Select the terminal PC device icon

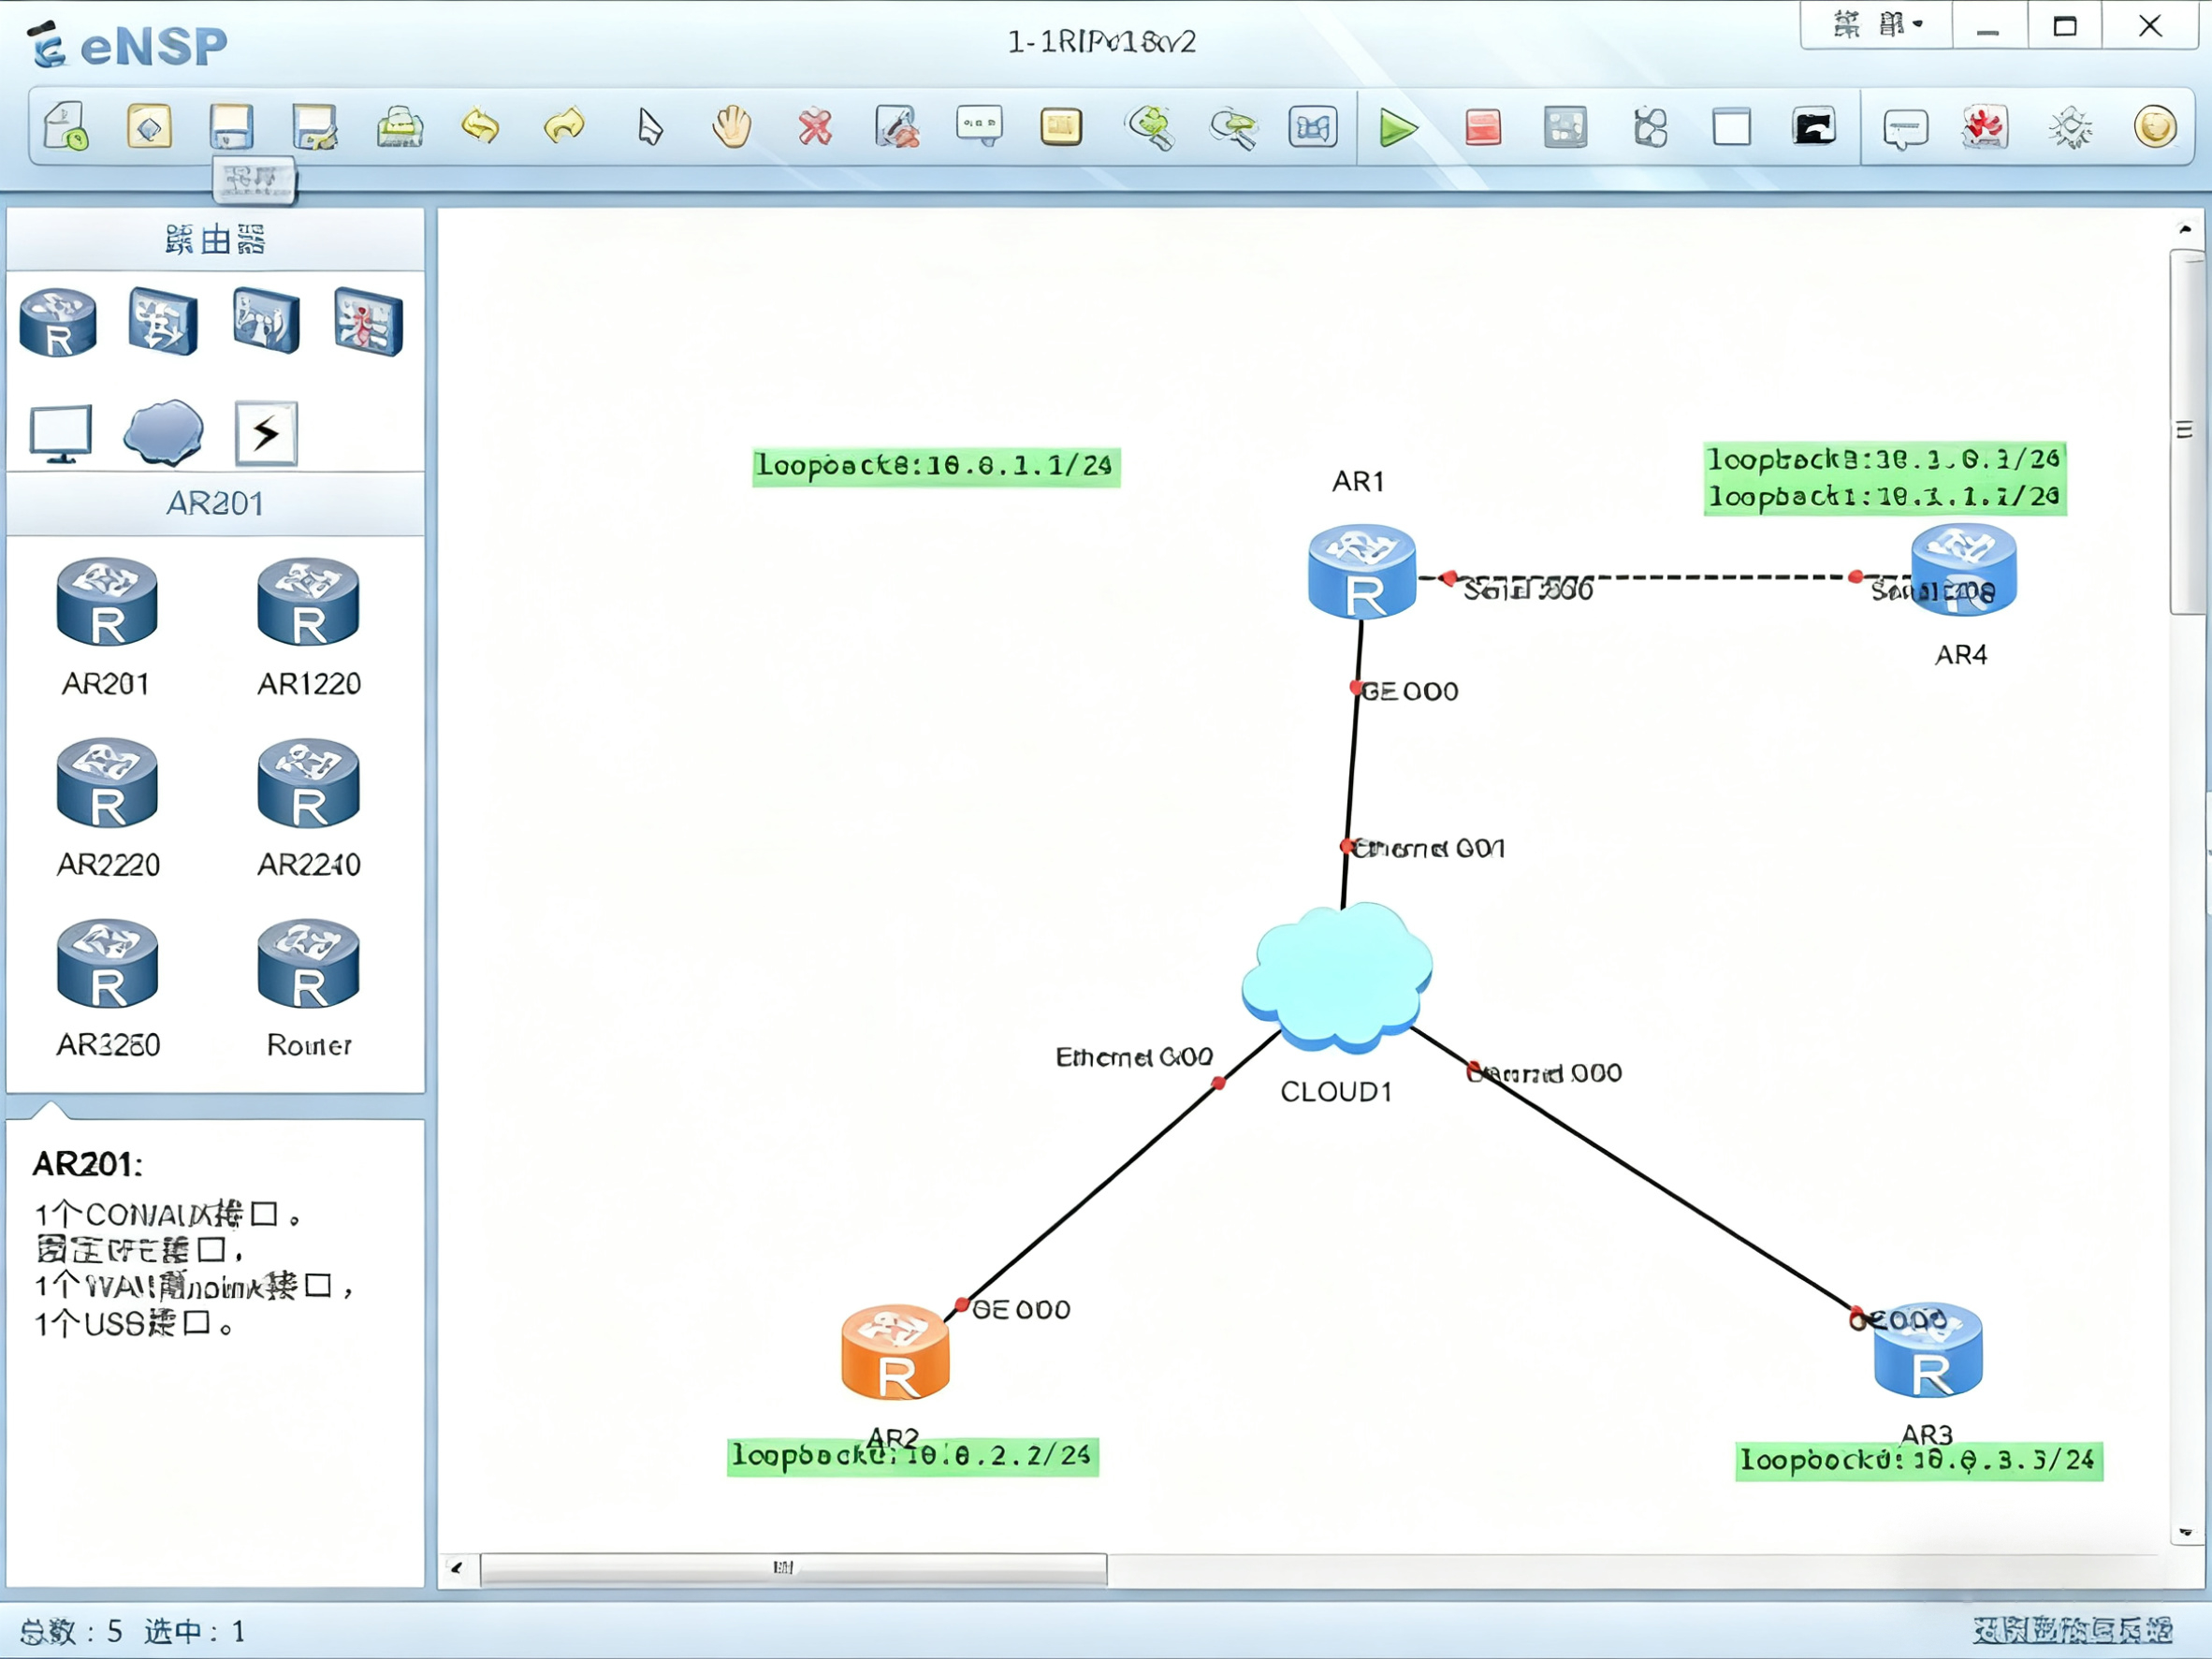[x=62, y=432]
